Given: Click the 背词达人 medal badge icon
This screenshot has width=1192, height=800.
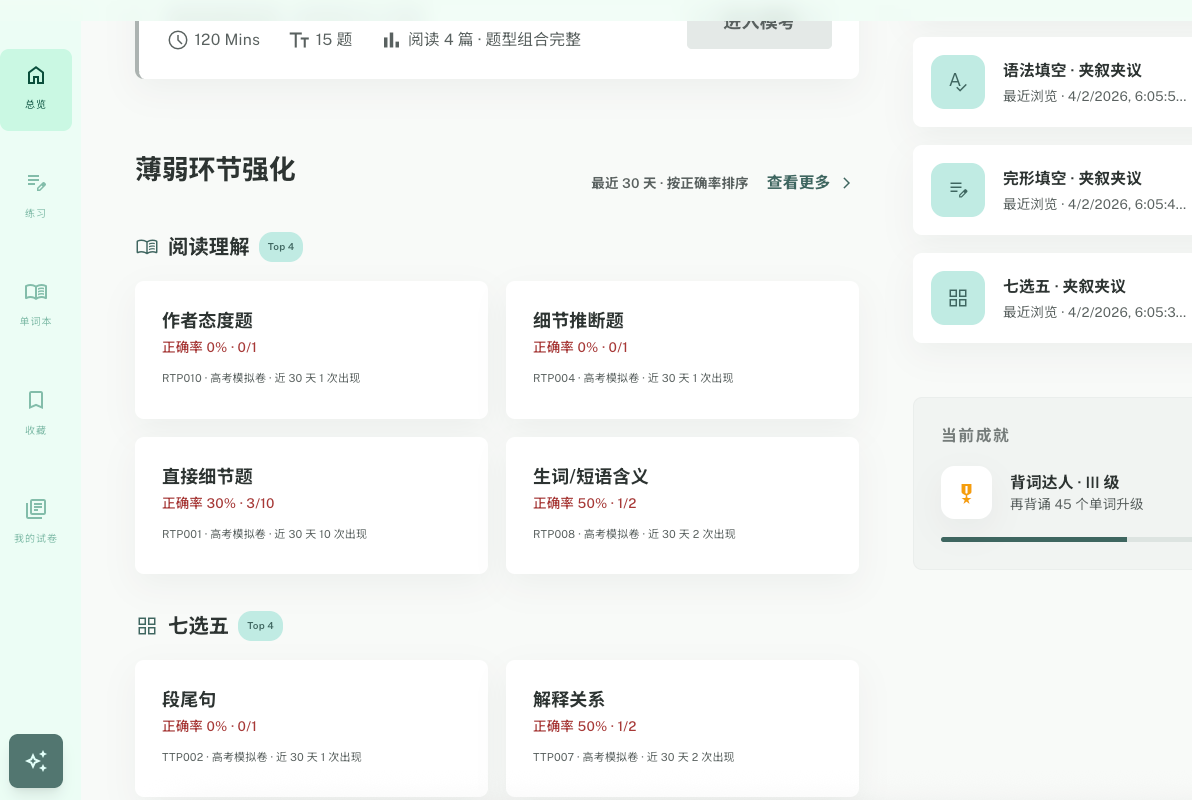Looking at the screenshot, I should (966, 493).
